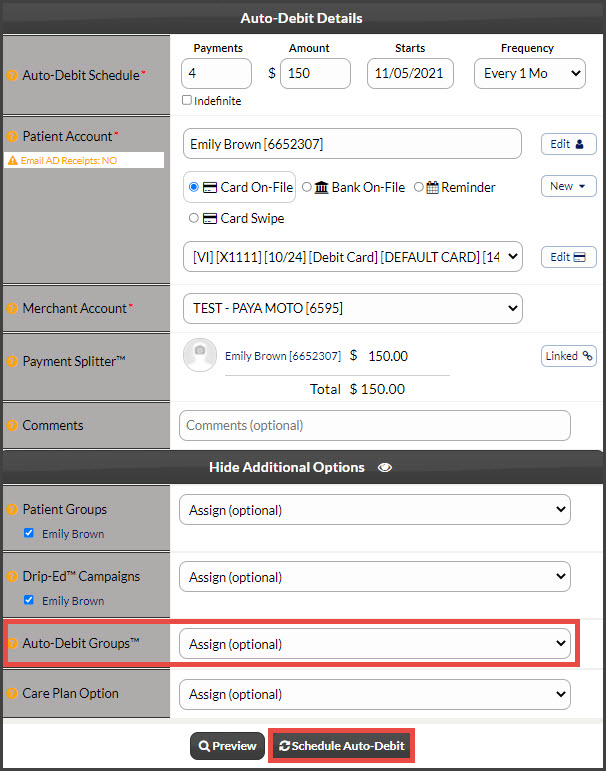
Task: Open Emily Brown [6652307] link in Payment Splitter
Action: [x=283, y=356]
